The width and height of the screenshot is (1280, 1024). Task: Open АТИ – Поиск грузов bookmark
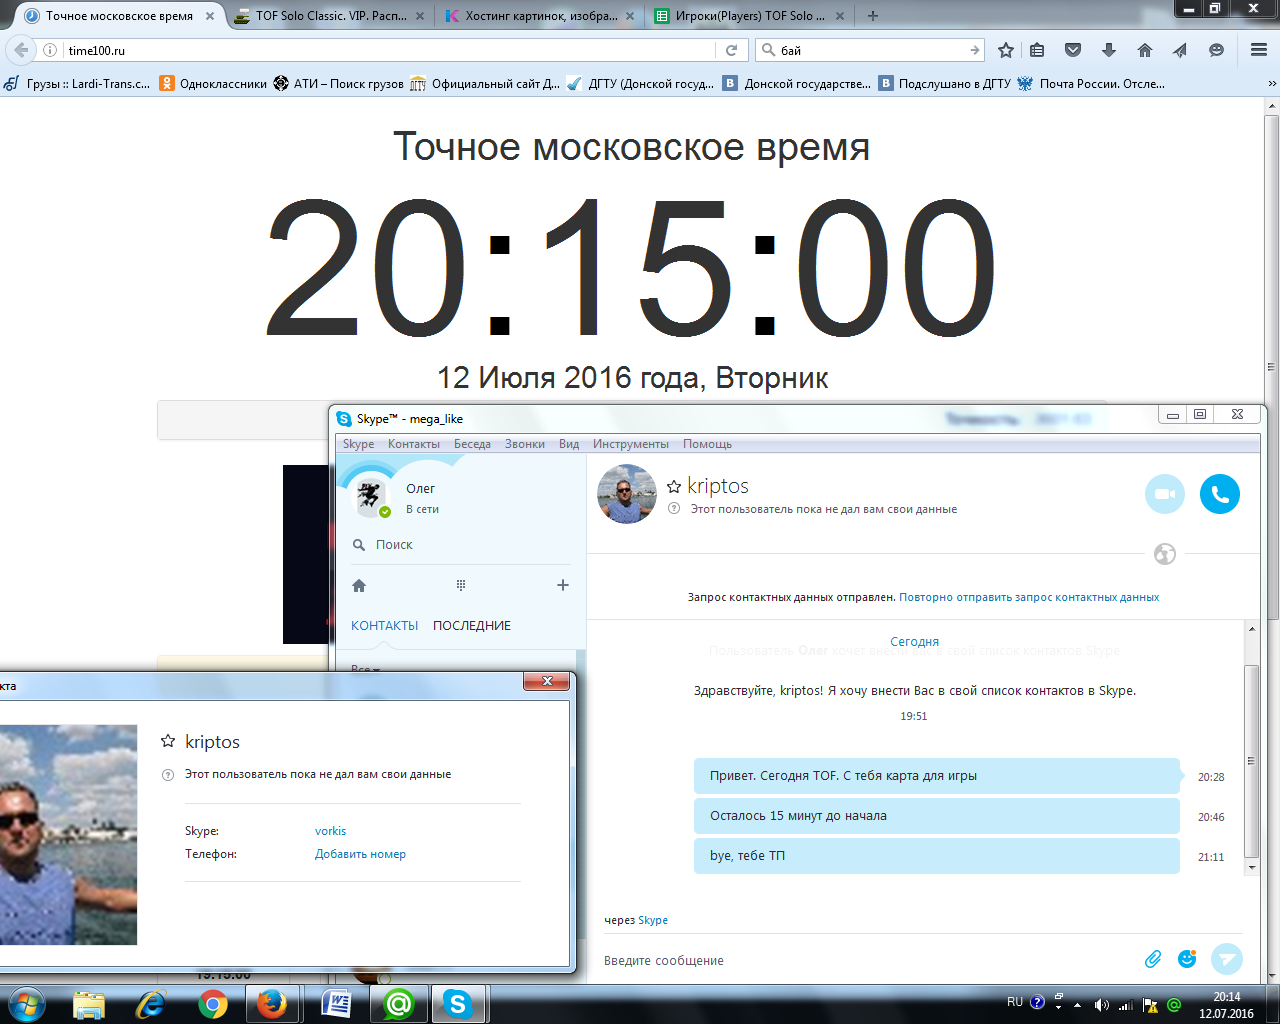pos(339,84)
